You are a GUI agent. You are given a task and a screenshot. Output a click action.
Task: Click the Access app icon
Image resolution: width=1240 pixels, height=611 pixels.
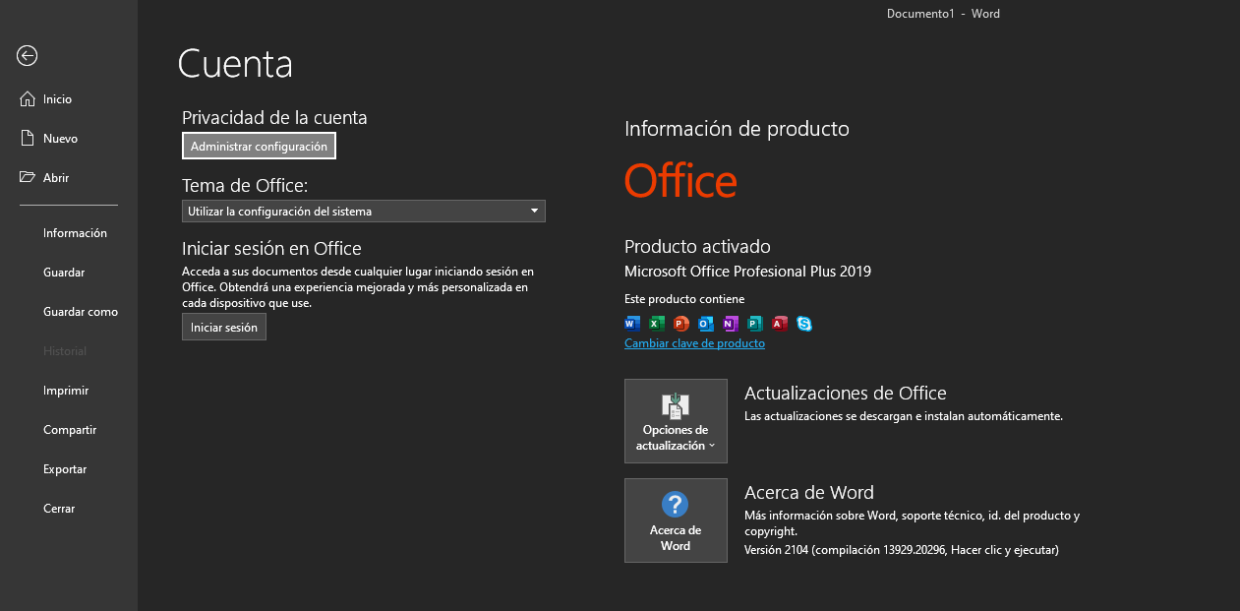coord(779,323)
